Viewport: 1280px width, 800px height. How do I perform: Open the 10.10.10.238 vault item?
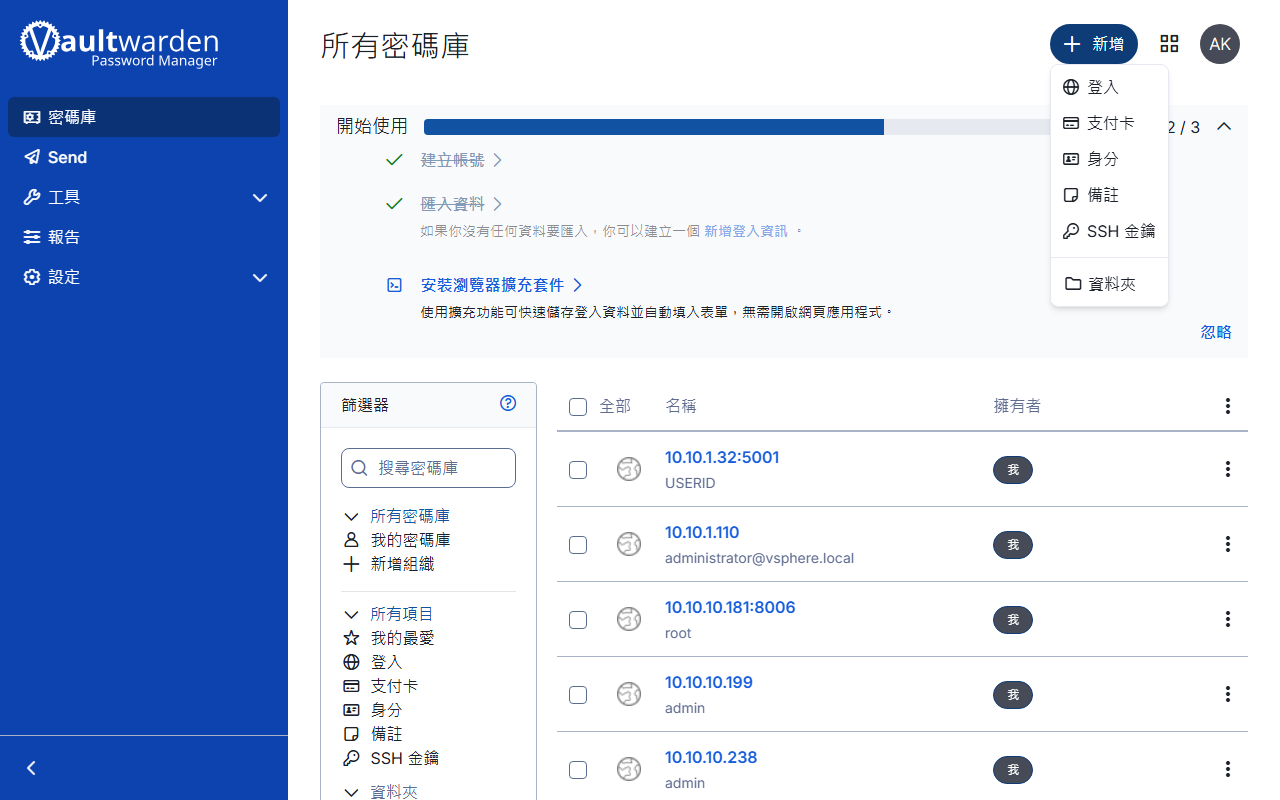[711, 757]
